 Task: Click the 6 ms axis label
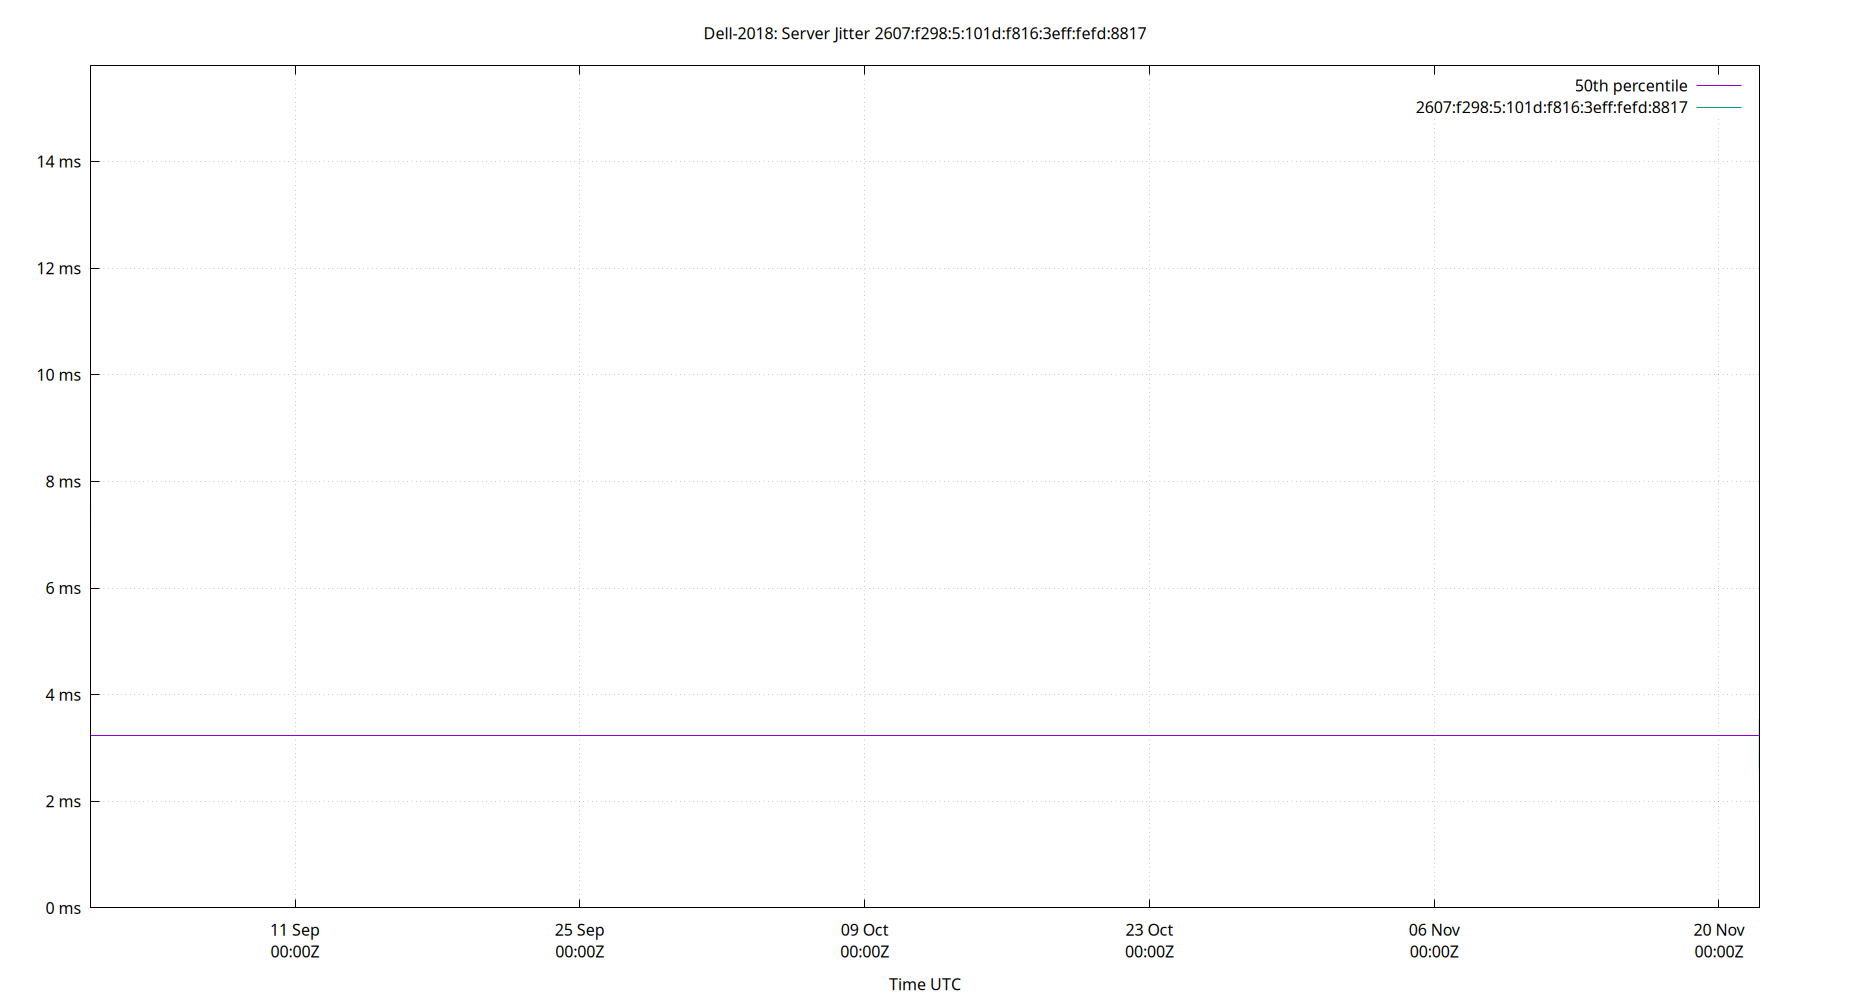(62, 588)
